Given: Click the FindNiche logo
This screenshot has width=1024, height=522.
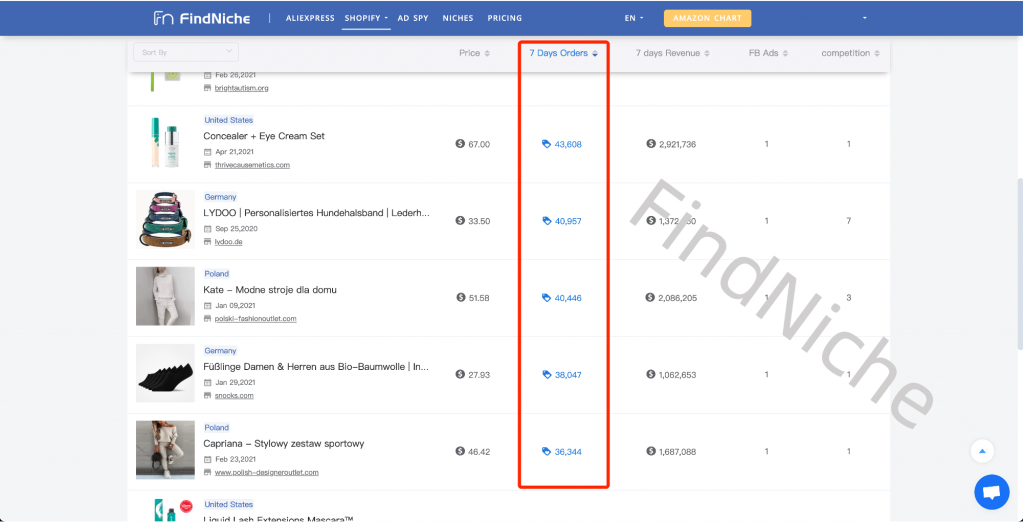Looking at the screenshot, I should [202, 18].
